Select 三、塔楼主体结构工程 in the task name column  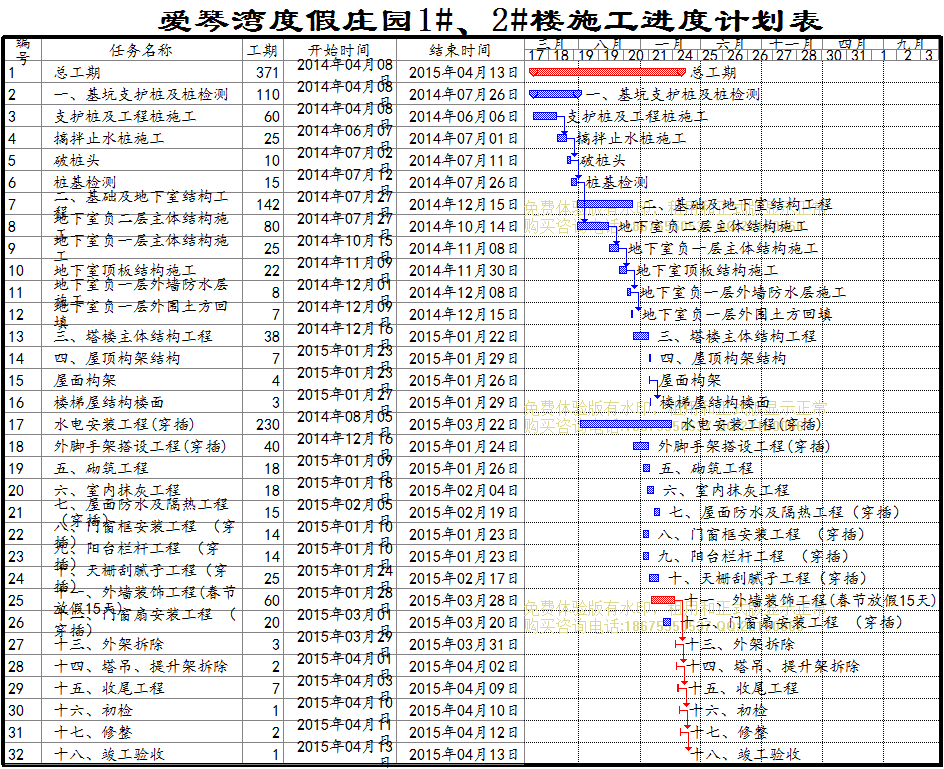[133, 337]
